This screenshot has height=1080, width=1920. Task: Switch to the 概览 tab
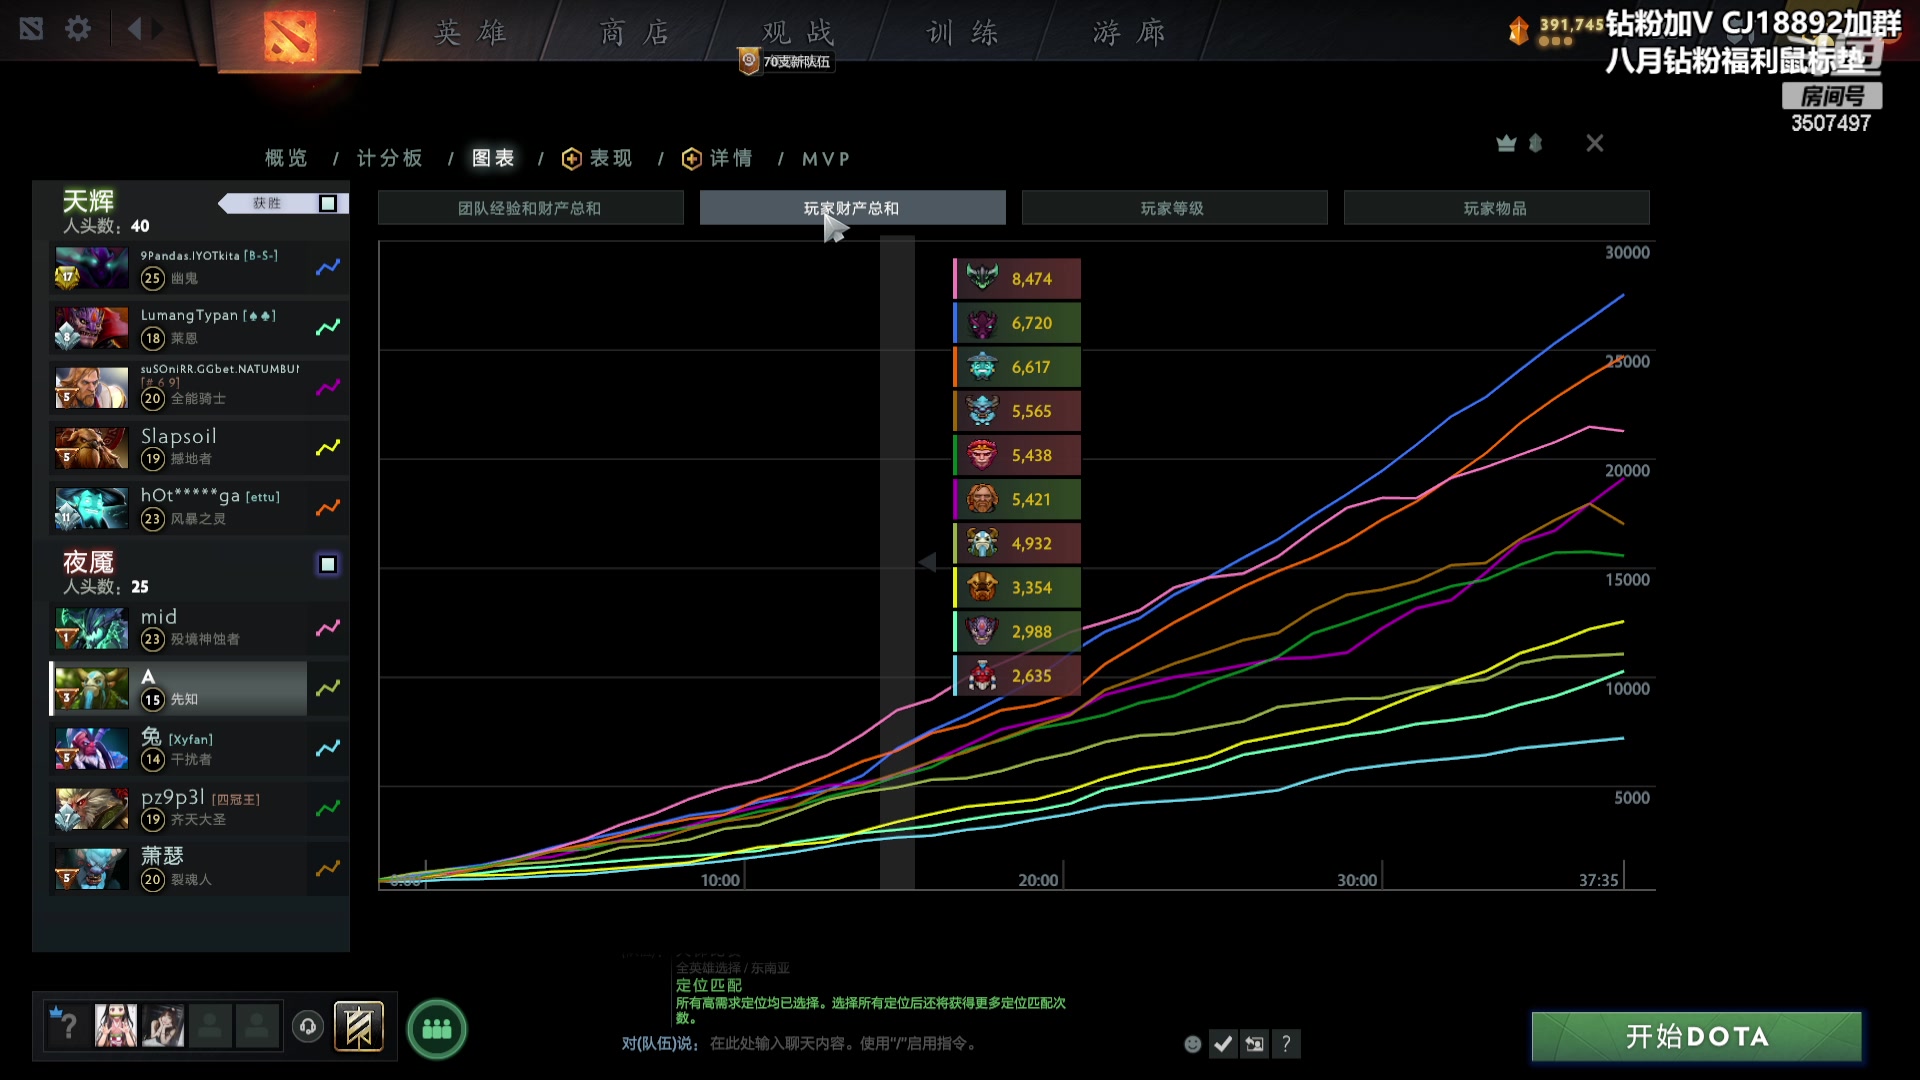[286, 158]
